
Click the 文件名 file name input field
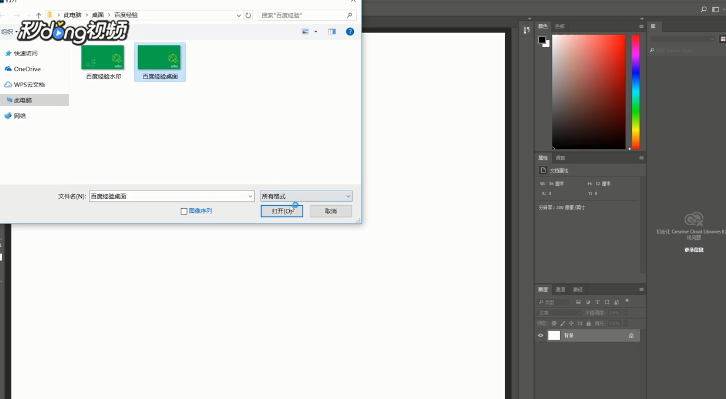pos(171,196)
